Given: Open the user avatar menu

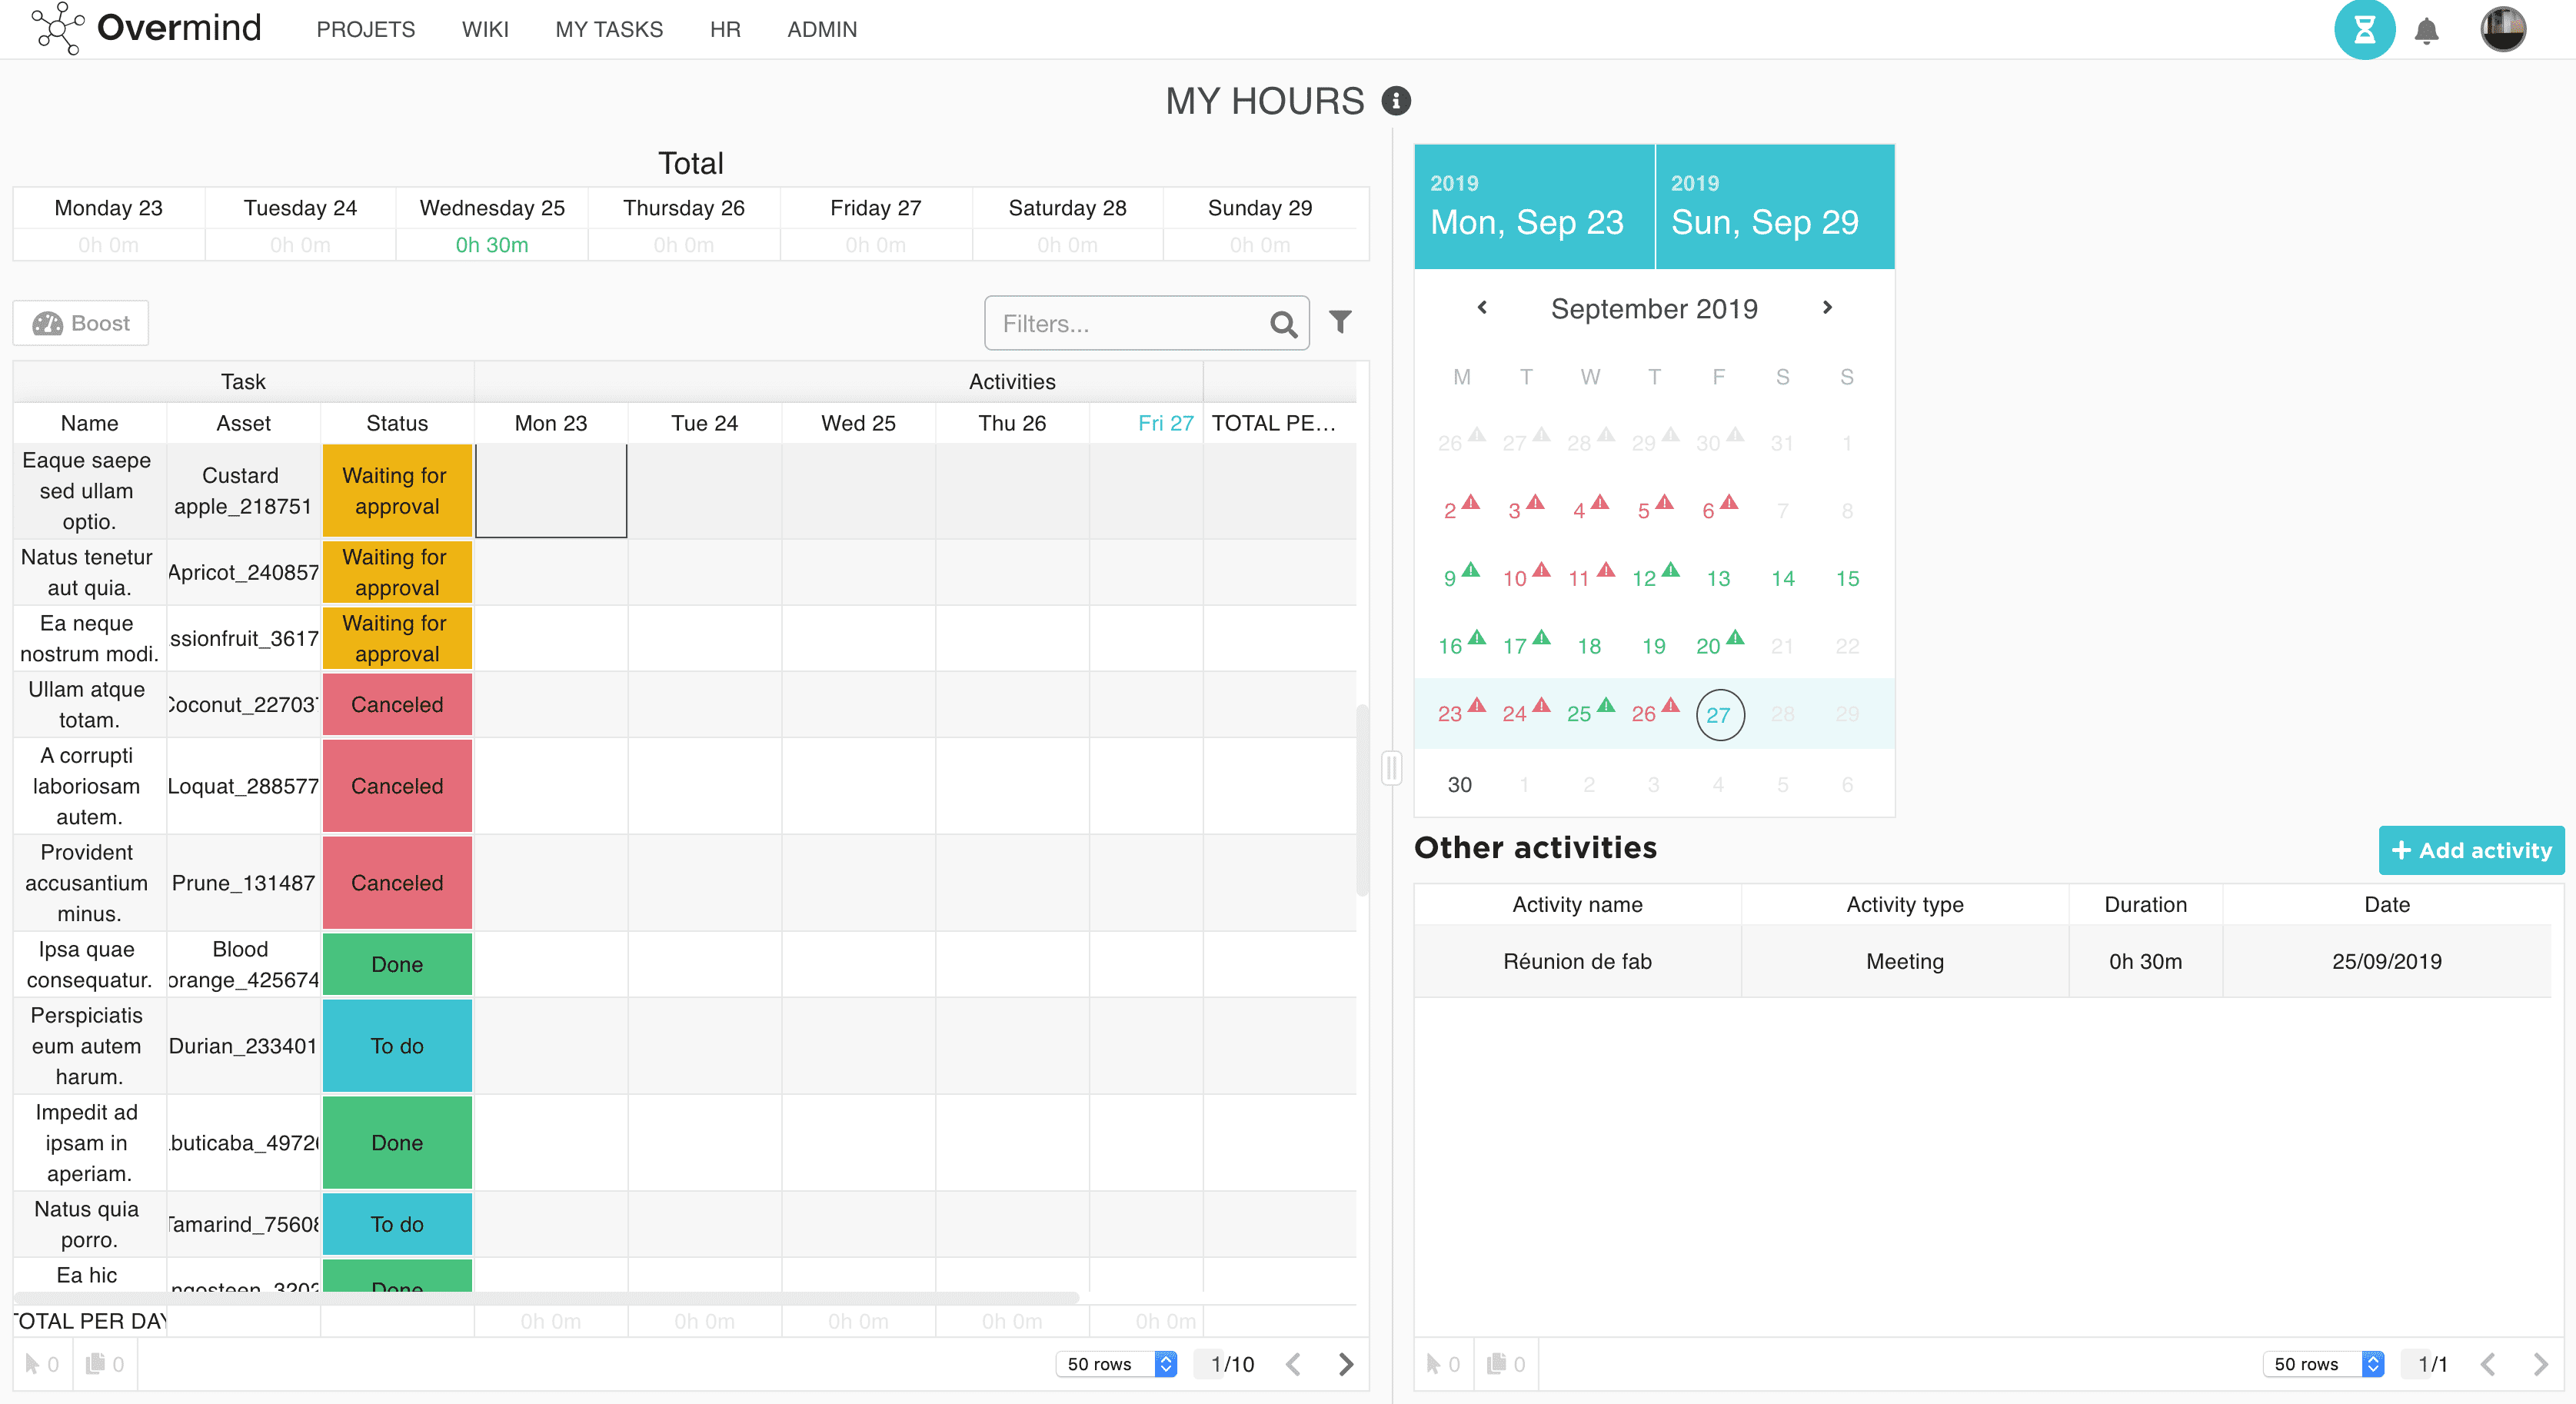Looking at the screenshot, I should tap(2502, 29).
